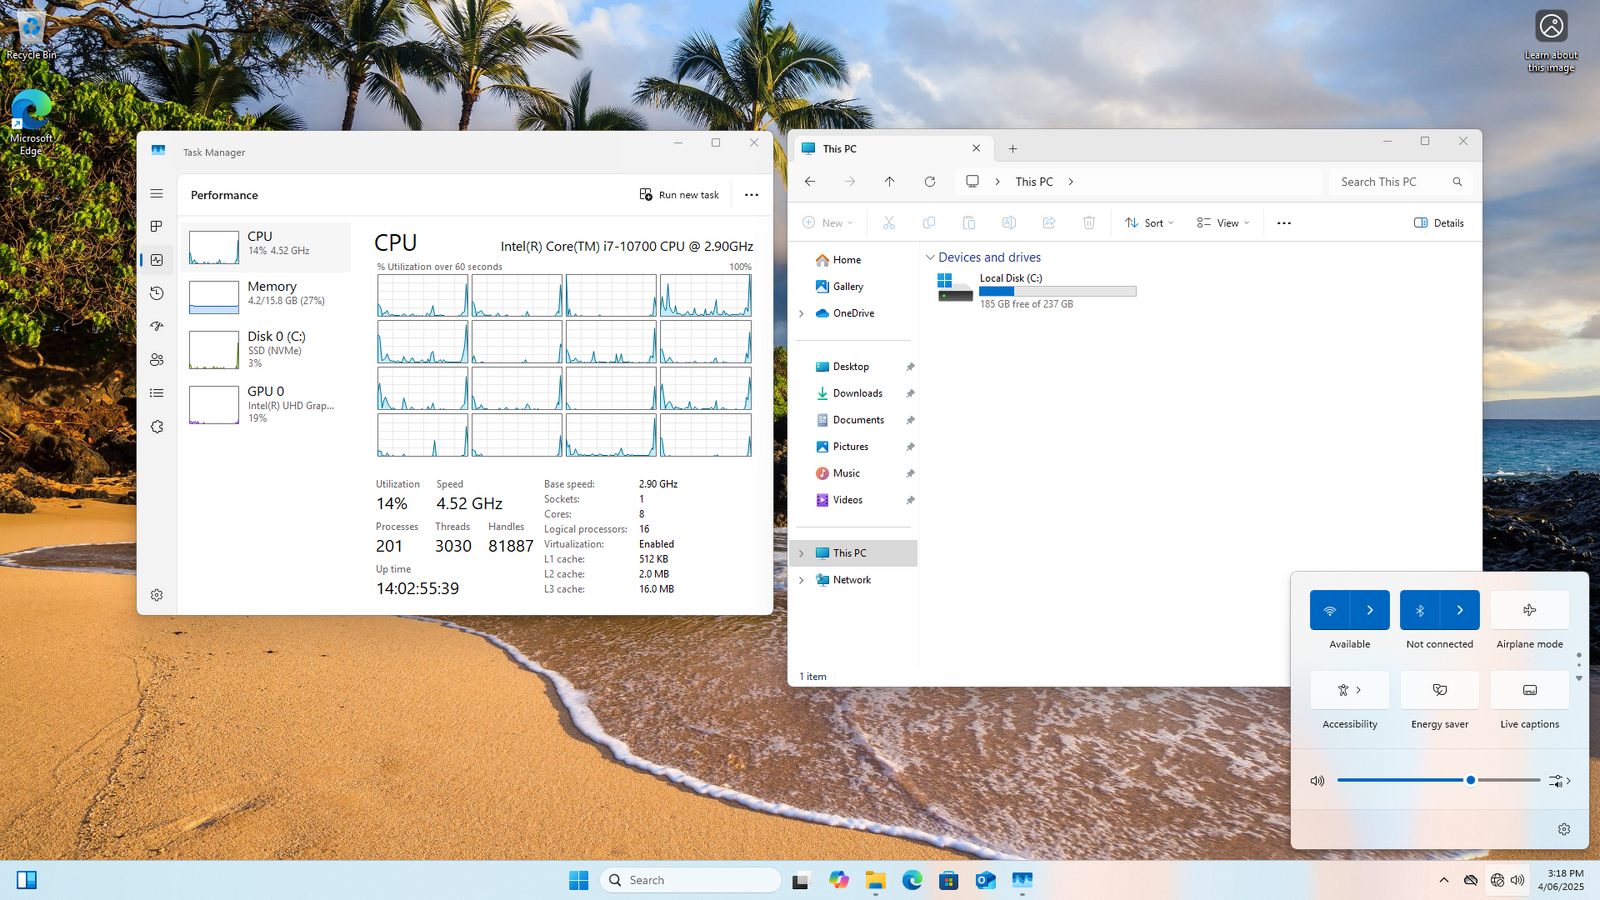1600x900 pixels.
Task: Go back in File Explorer
Action: 810,182
